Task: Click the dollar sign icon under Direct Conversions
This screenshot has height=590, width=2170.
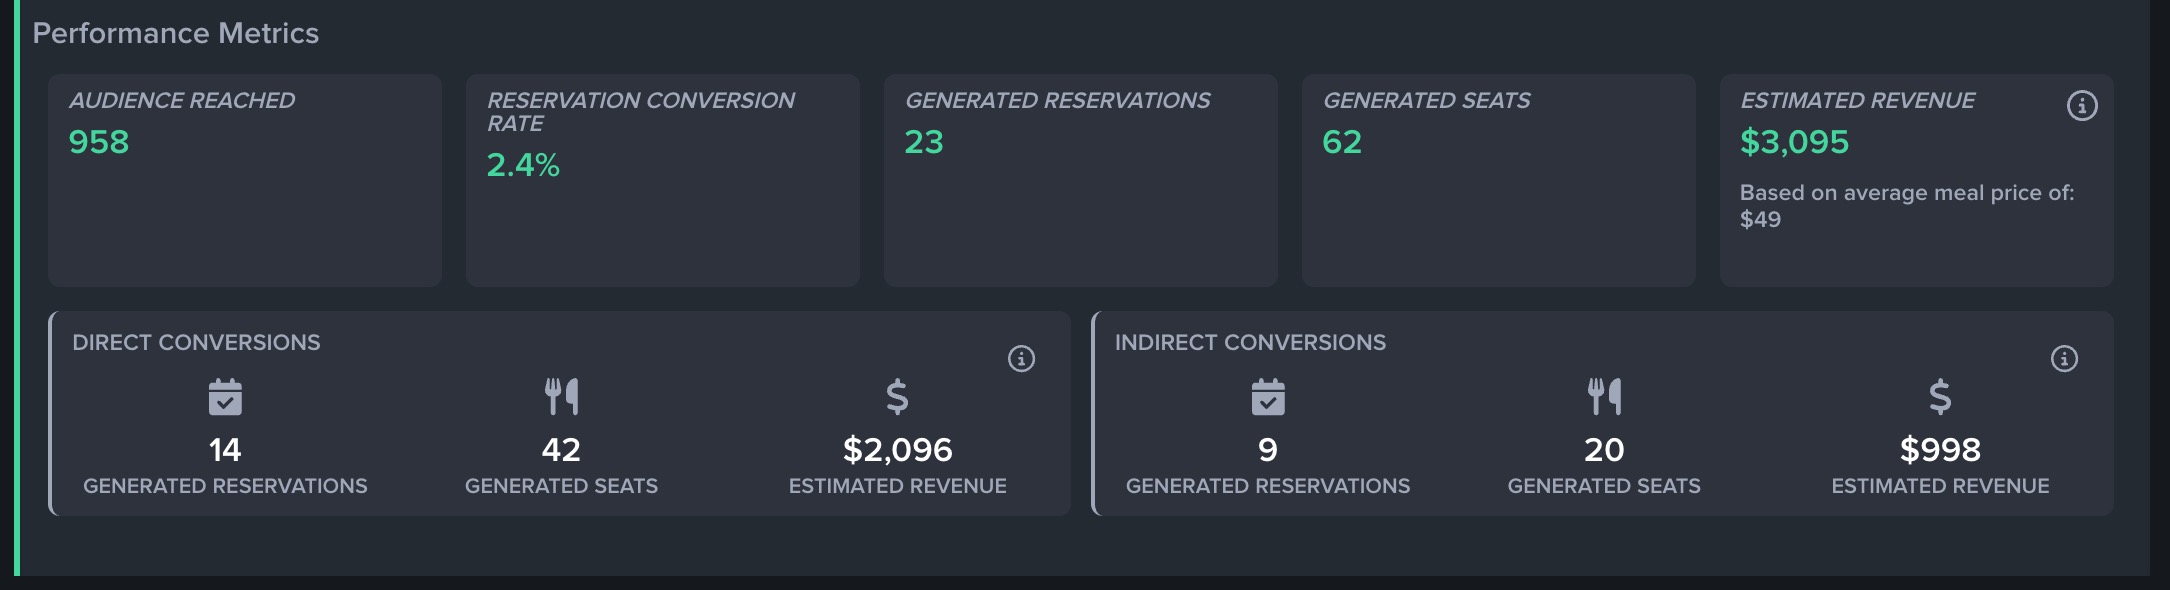Action: point(897,397)
